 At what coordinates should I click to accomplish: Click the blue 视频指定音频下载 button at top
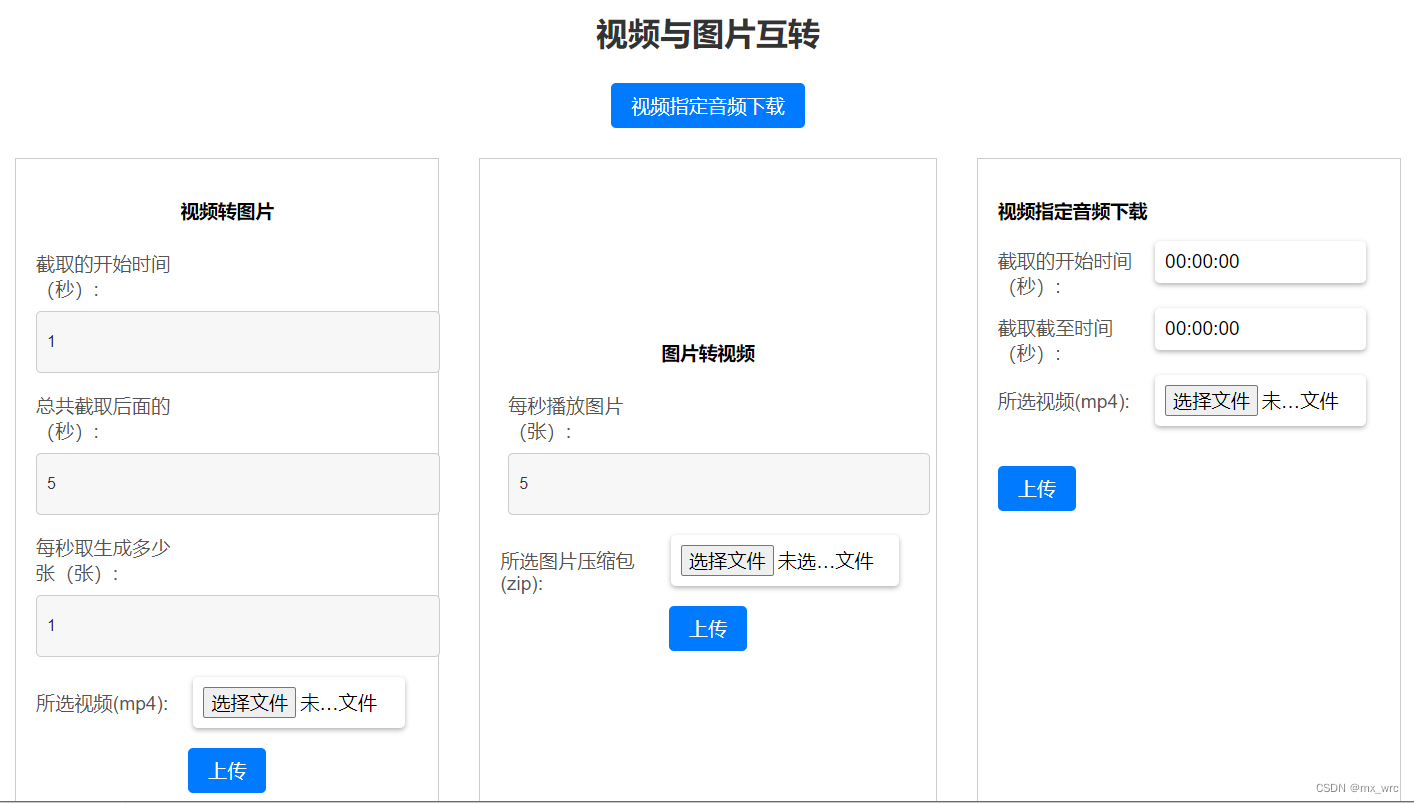coord(707,105)
